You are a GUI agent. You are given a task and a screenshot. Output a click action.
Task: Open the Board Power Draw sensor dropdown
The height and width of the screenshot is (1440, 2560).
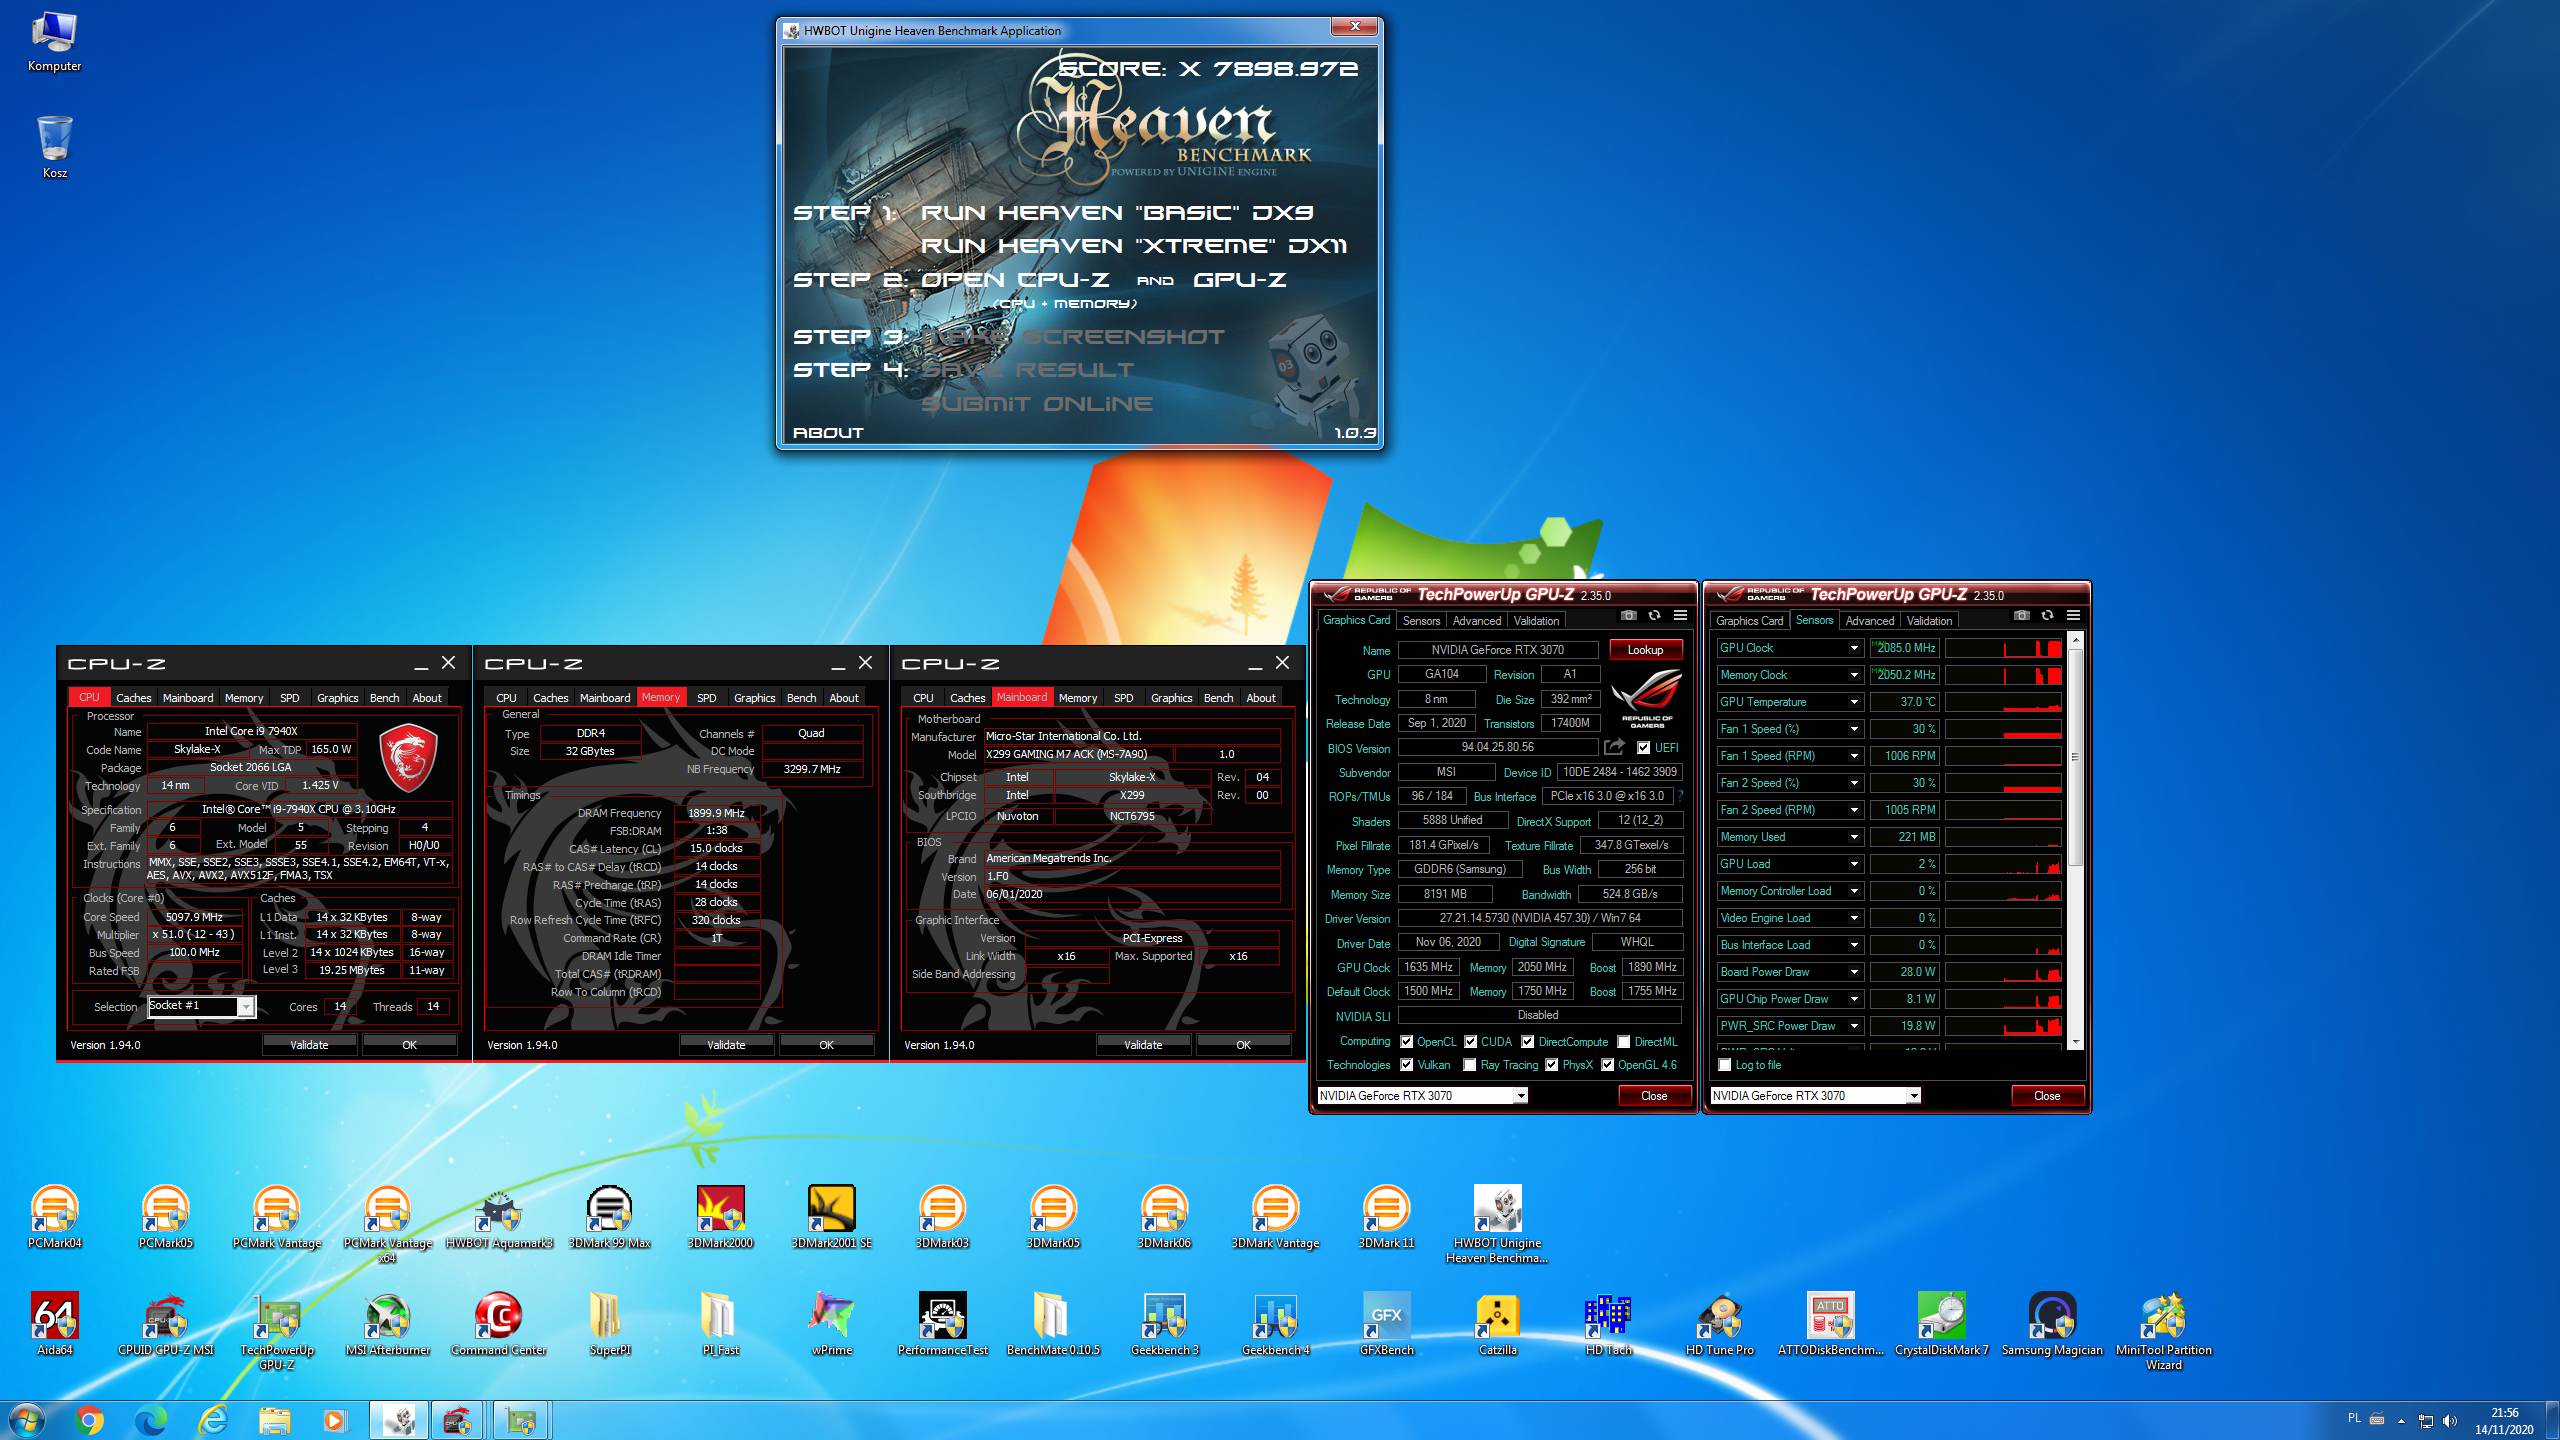(1853, 972)
